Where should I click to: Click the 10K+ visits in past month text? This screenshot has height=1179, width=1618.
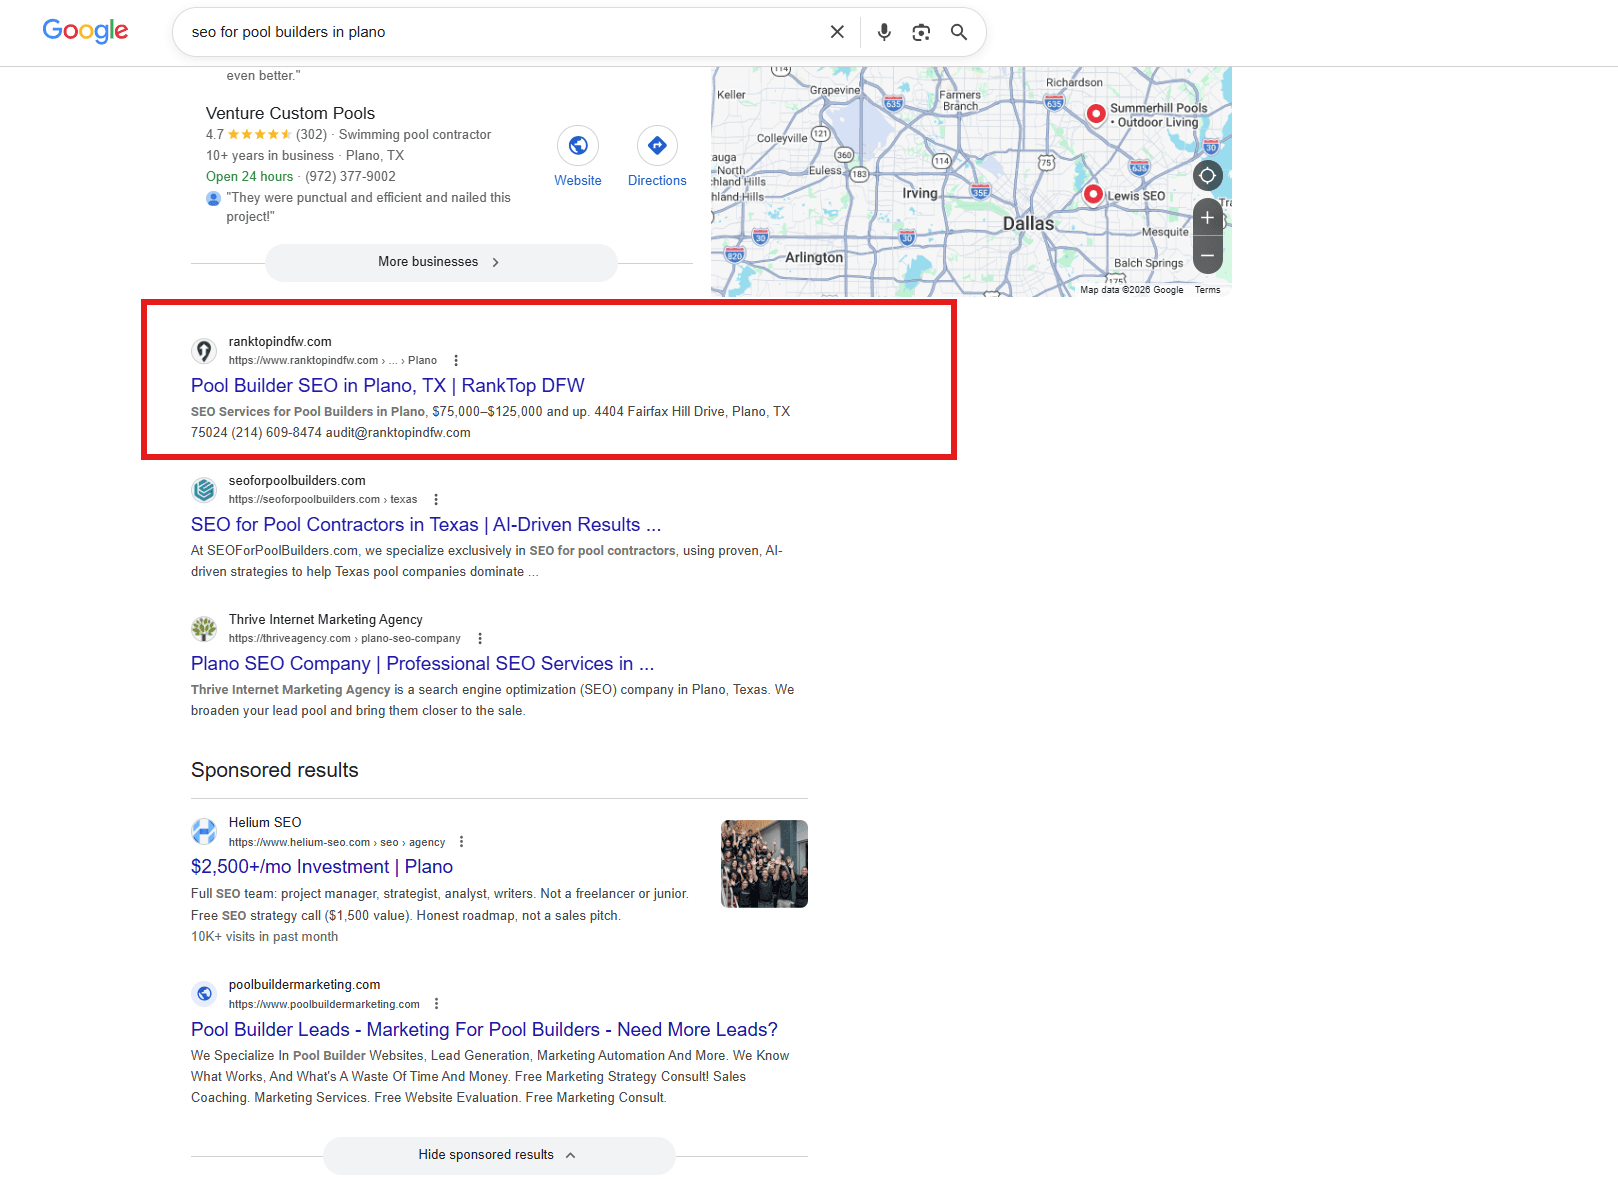(x=264, y=937)
